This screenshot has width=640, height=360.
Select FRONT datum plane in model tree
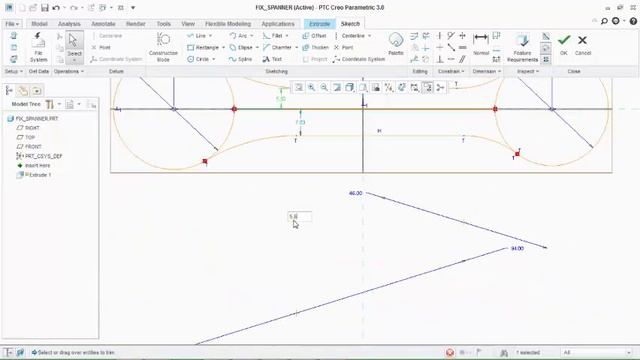point(29,147)
